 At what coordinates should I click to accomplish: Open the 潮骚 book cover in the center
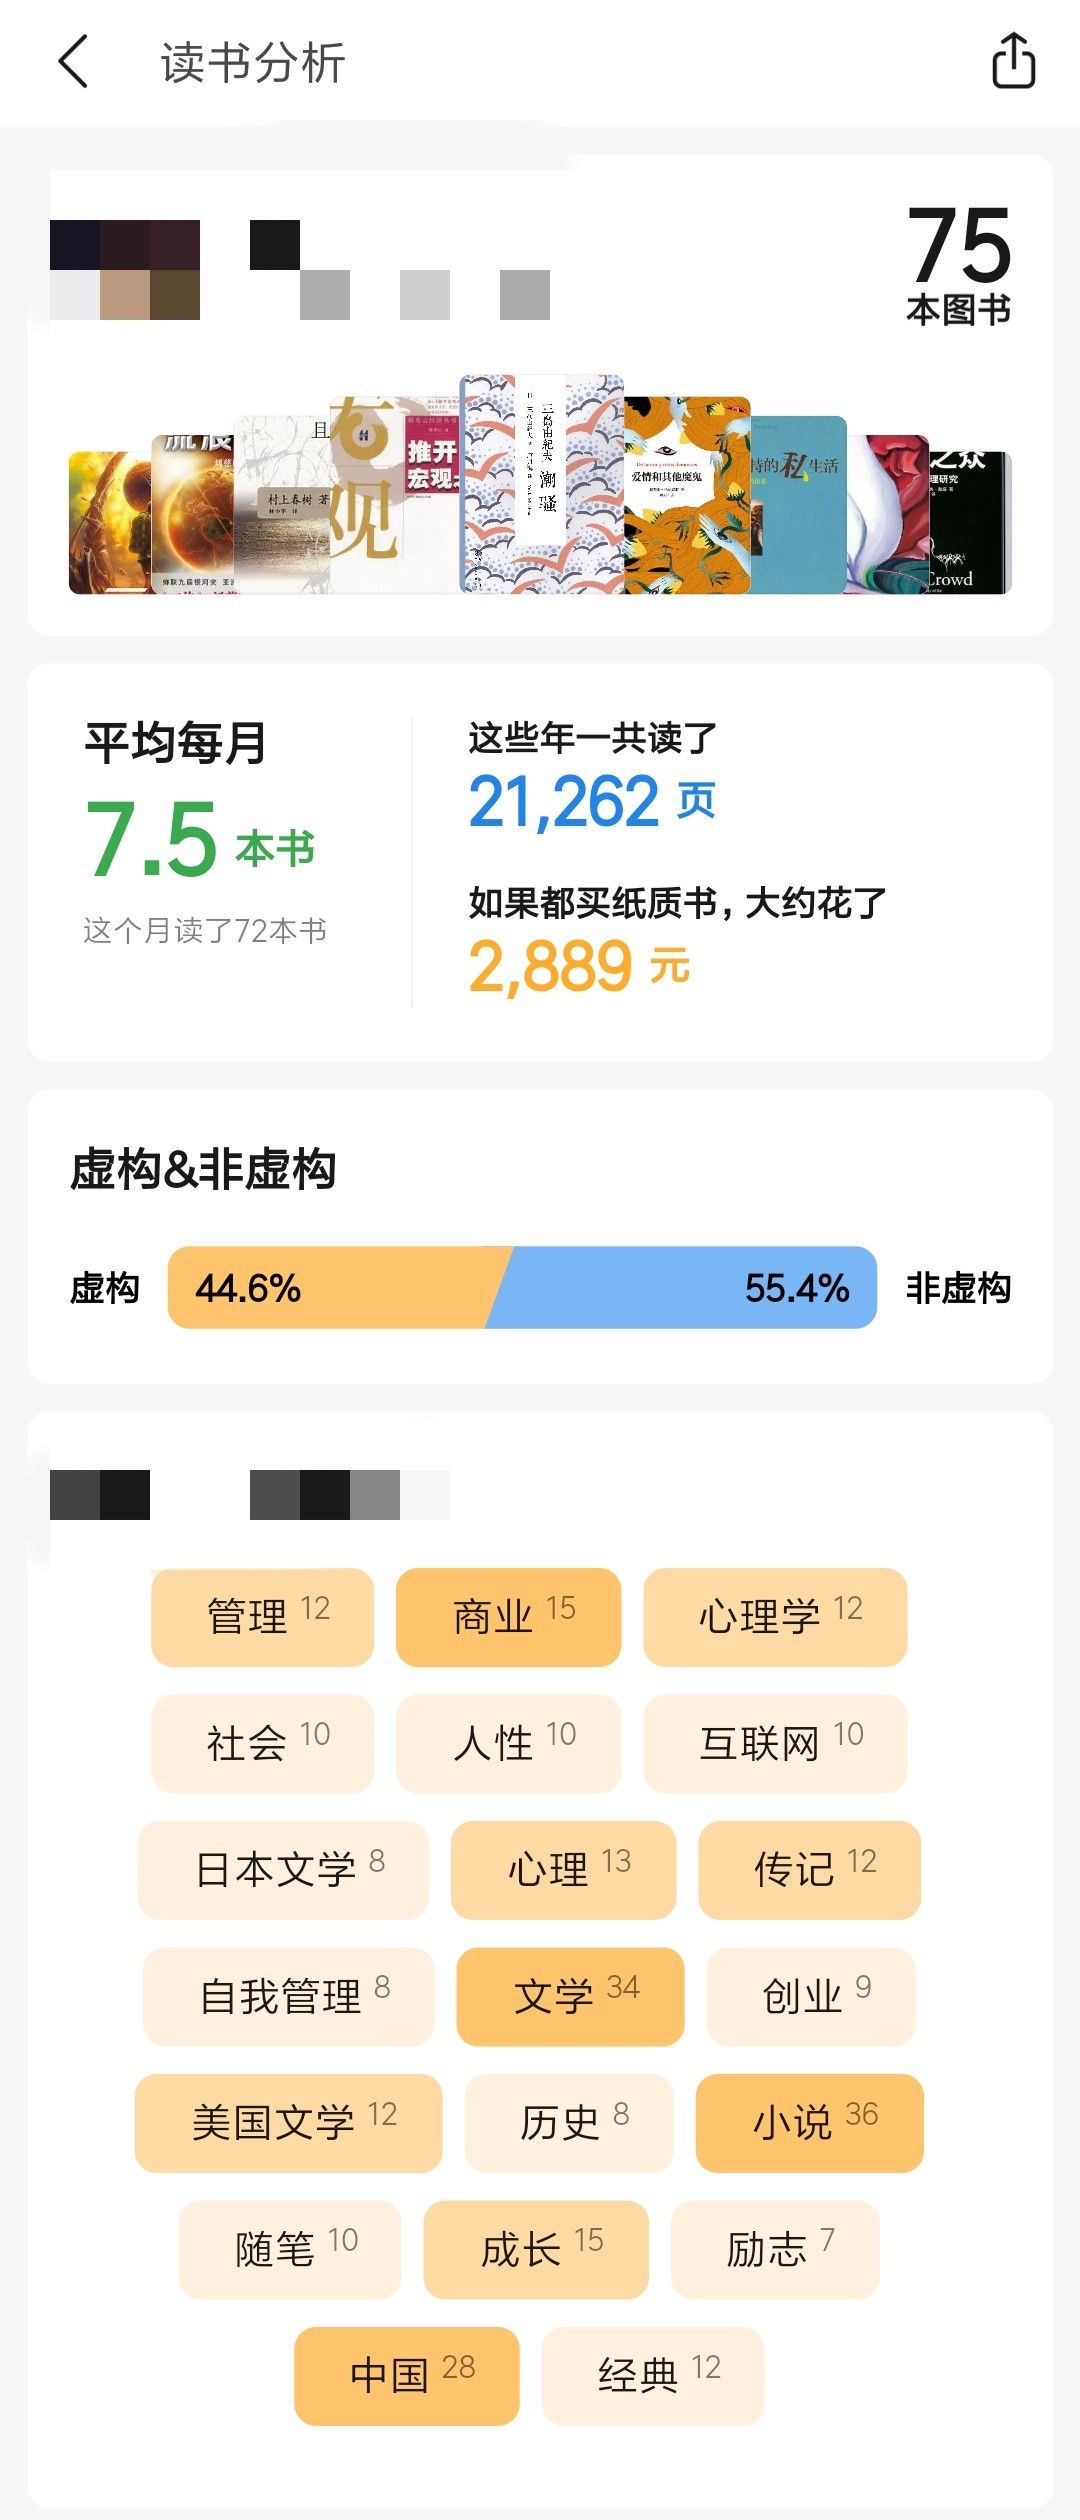[x=542, y=484]
